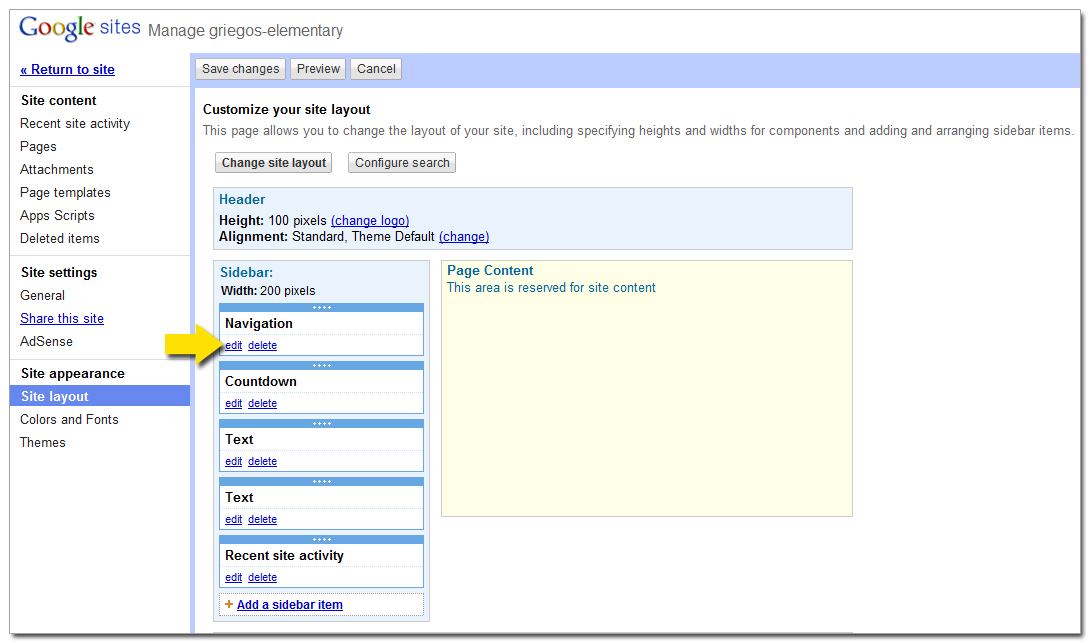
Task: Click the 'Site content' section heading
Action: click(x=58, y=100)
